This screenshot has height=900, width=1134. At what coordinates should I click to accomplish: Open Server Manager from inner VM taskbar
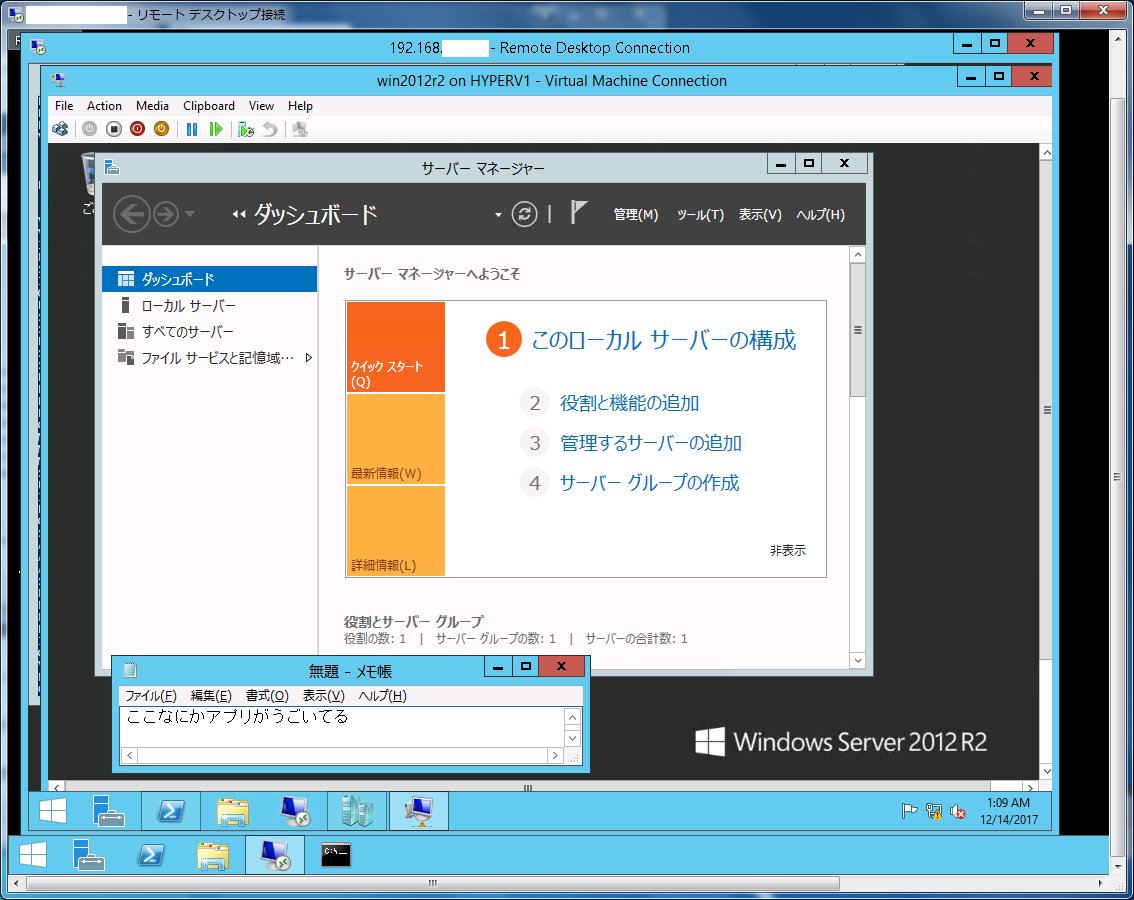click(x=108, y=810)
